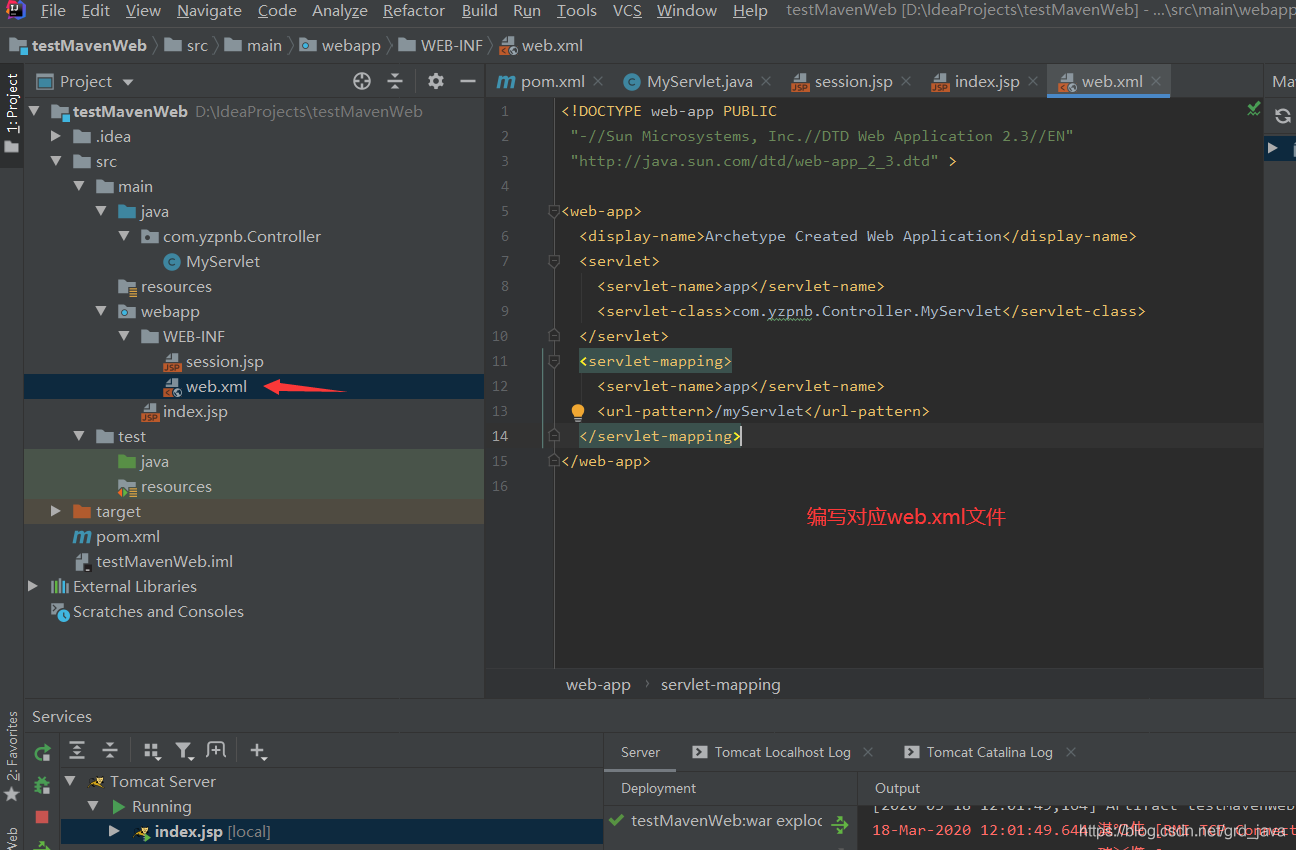Select pom.xml in the project tree
Image resolution: width=1296 pixels, height=850 pixels.
pos(127,536)
